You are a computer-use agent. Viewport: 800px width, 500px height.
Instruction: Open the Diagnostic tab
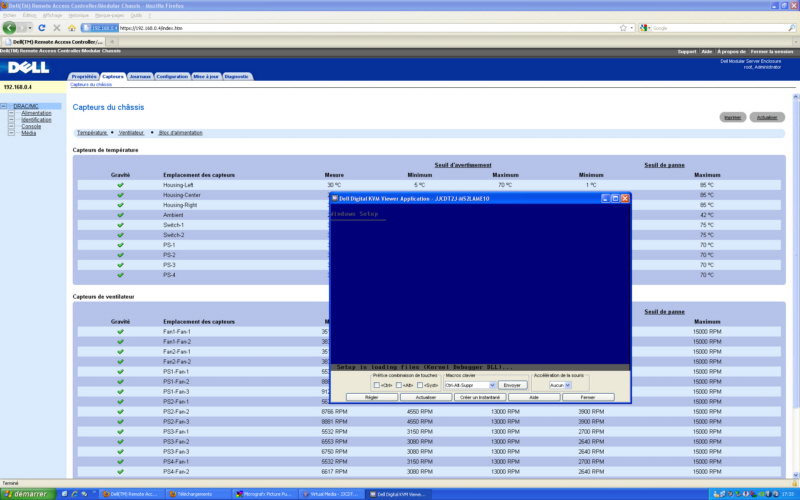[x=236, y=77]
